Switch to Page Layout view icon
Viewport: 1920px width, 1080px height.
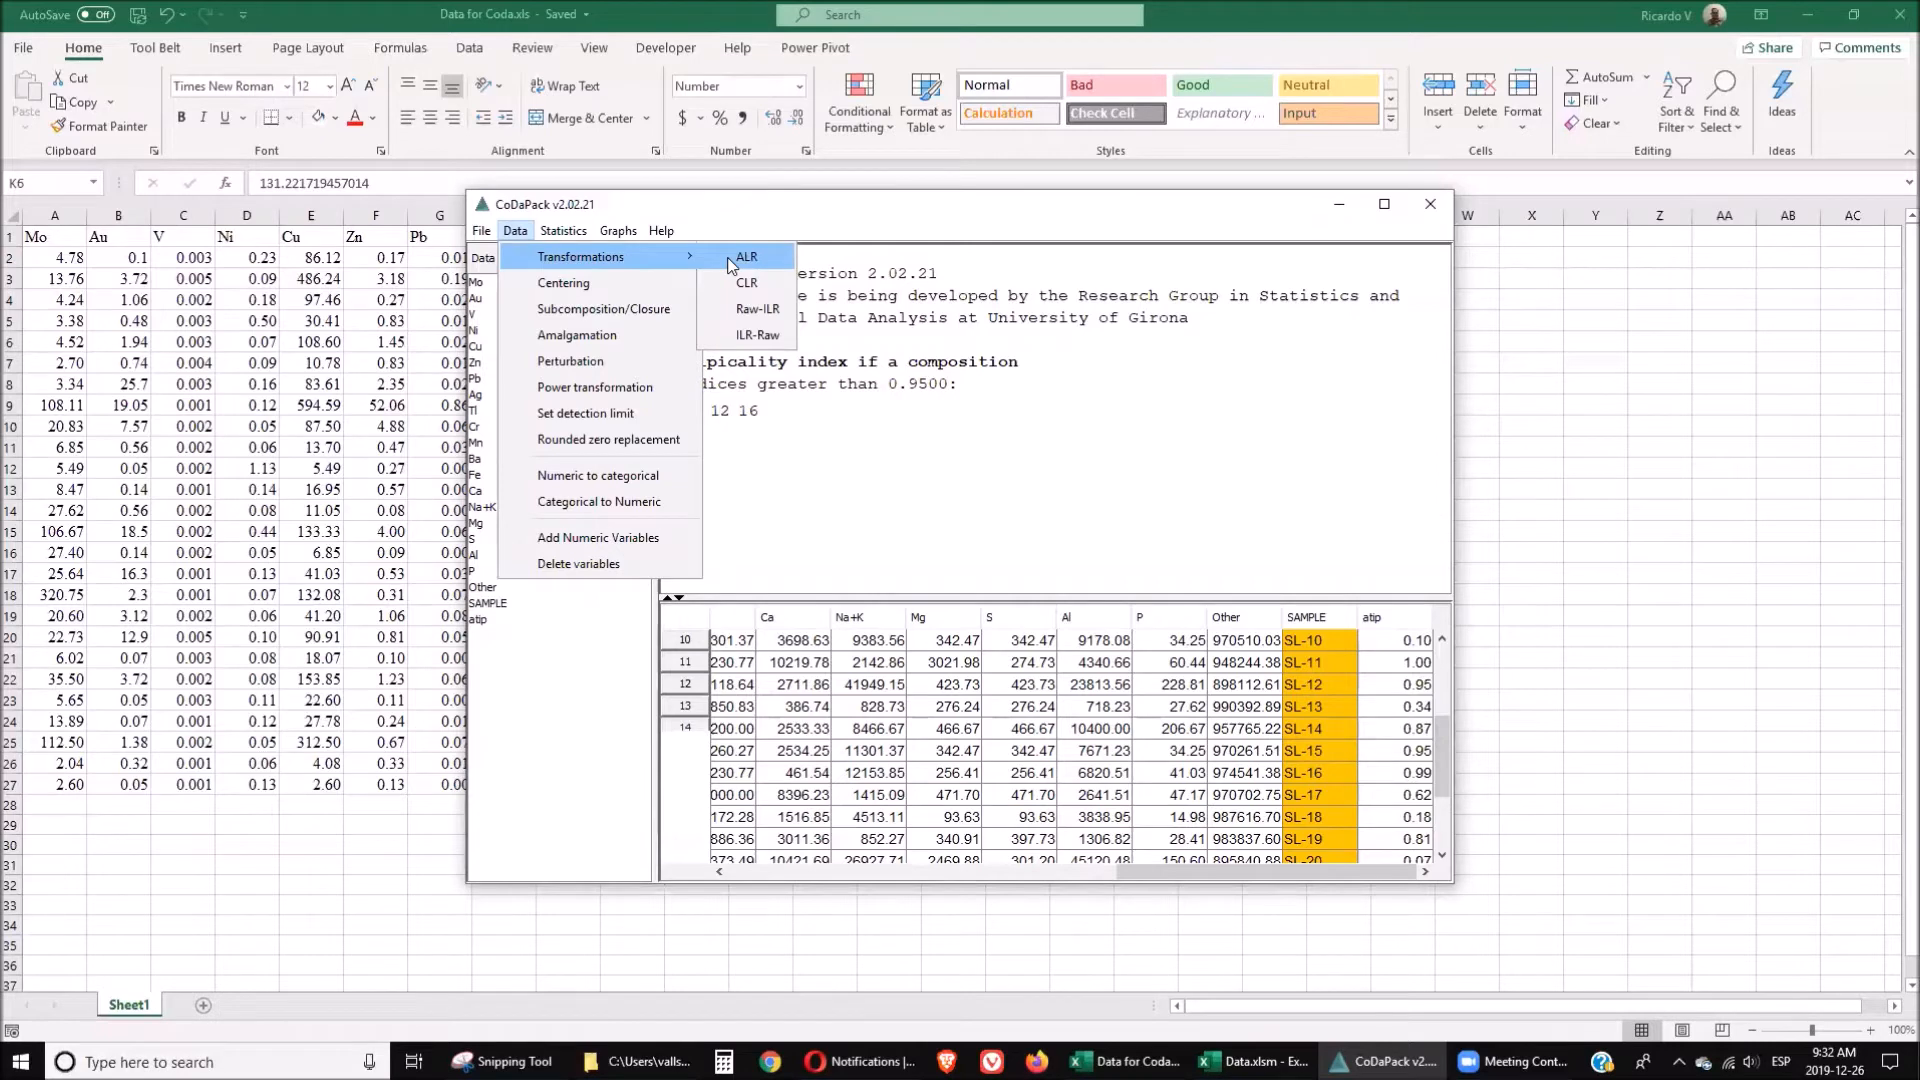[x=1682, y=1030]
